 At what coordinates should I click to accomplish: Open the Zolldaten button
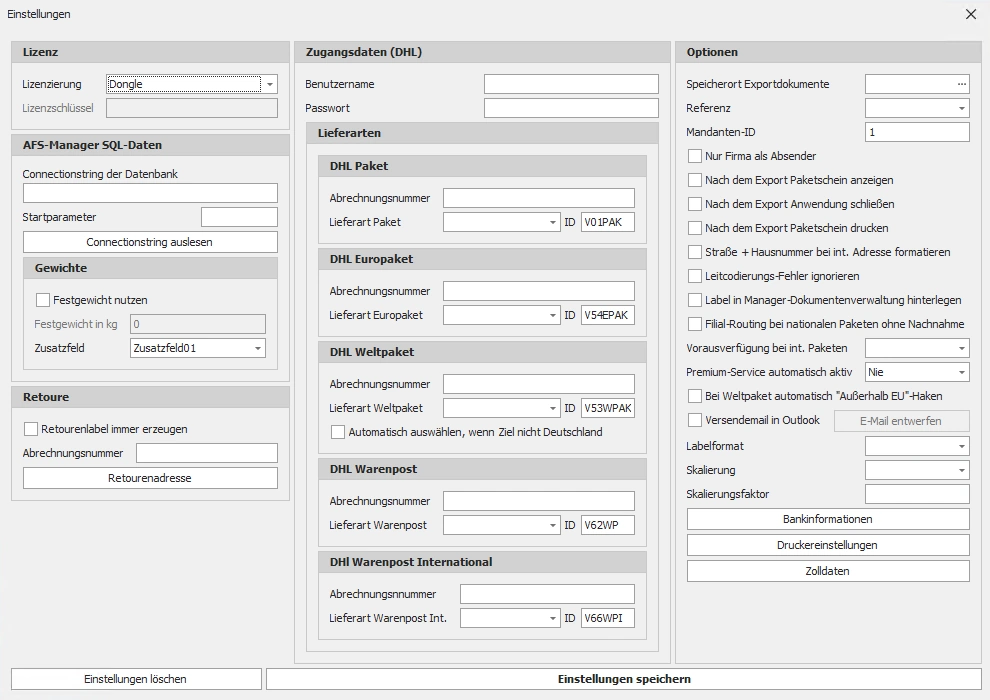[828, 571]
